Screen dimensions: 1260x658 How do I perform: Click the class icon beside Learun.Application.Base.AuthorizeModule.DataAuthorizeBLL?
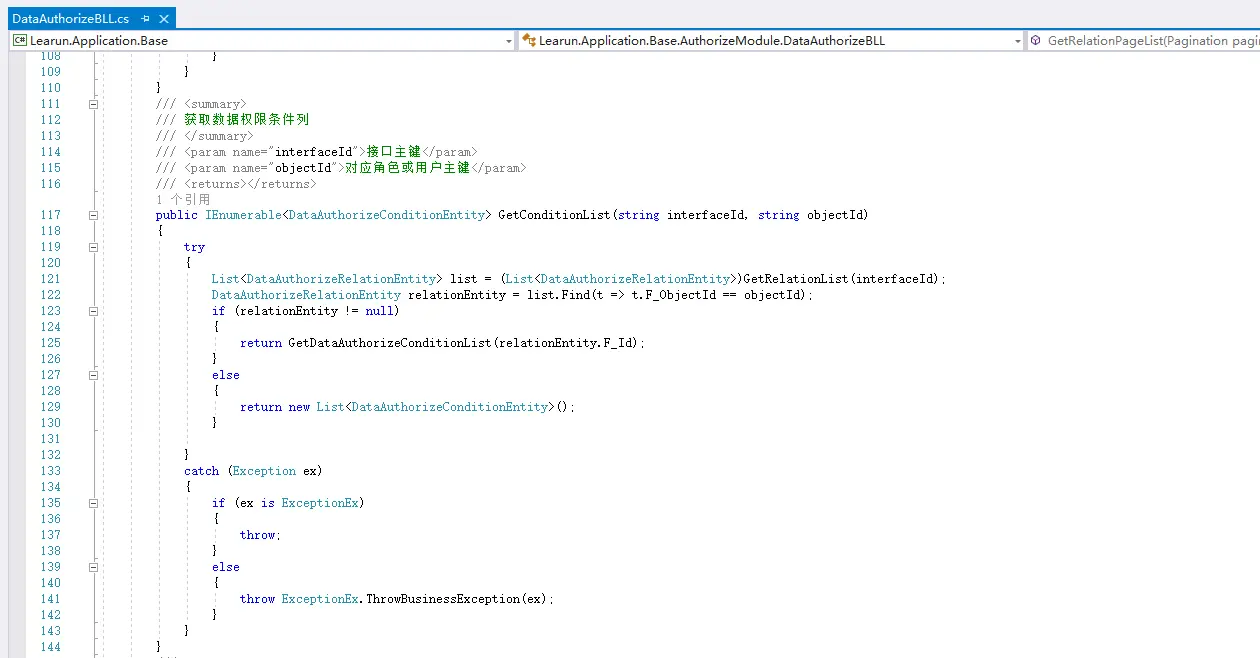[x=529, y=41]
